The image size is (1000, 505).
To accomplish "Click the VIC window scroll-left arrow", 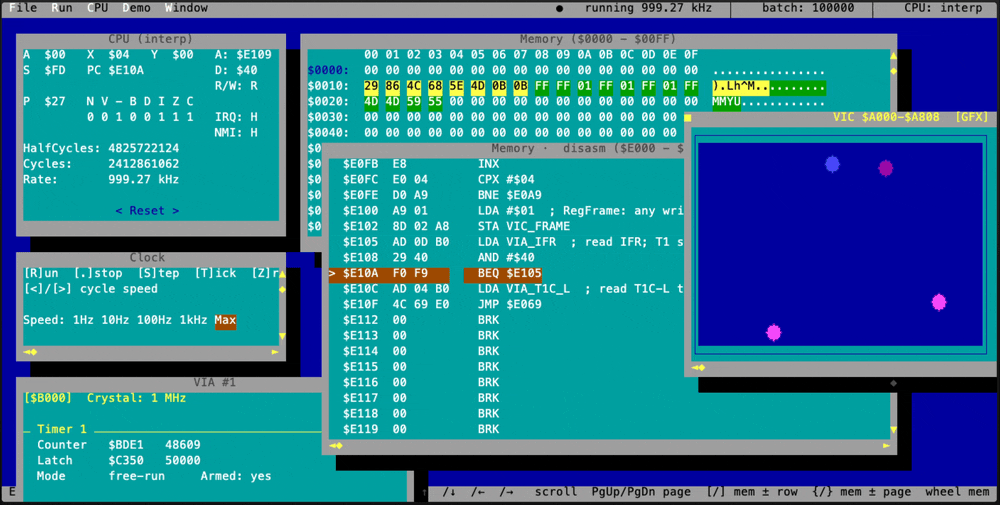I will tap(695, 367).
